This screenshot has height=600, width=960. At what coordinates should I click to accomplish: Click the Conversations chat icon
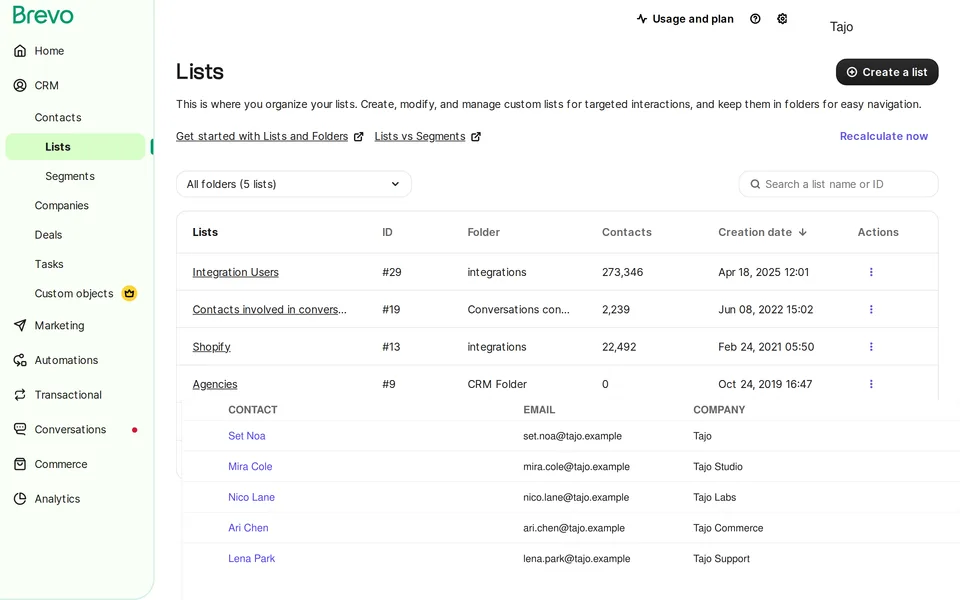pos(20,429)
